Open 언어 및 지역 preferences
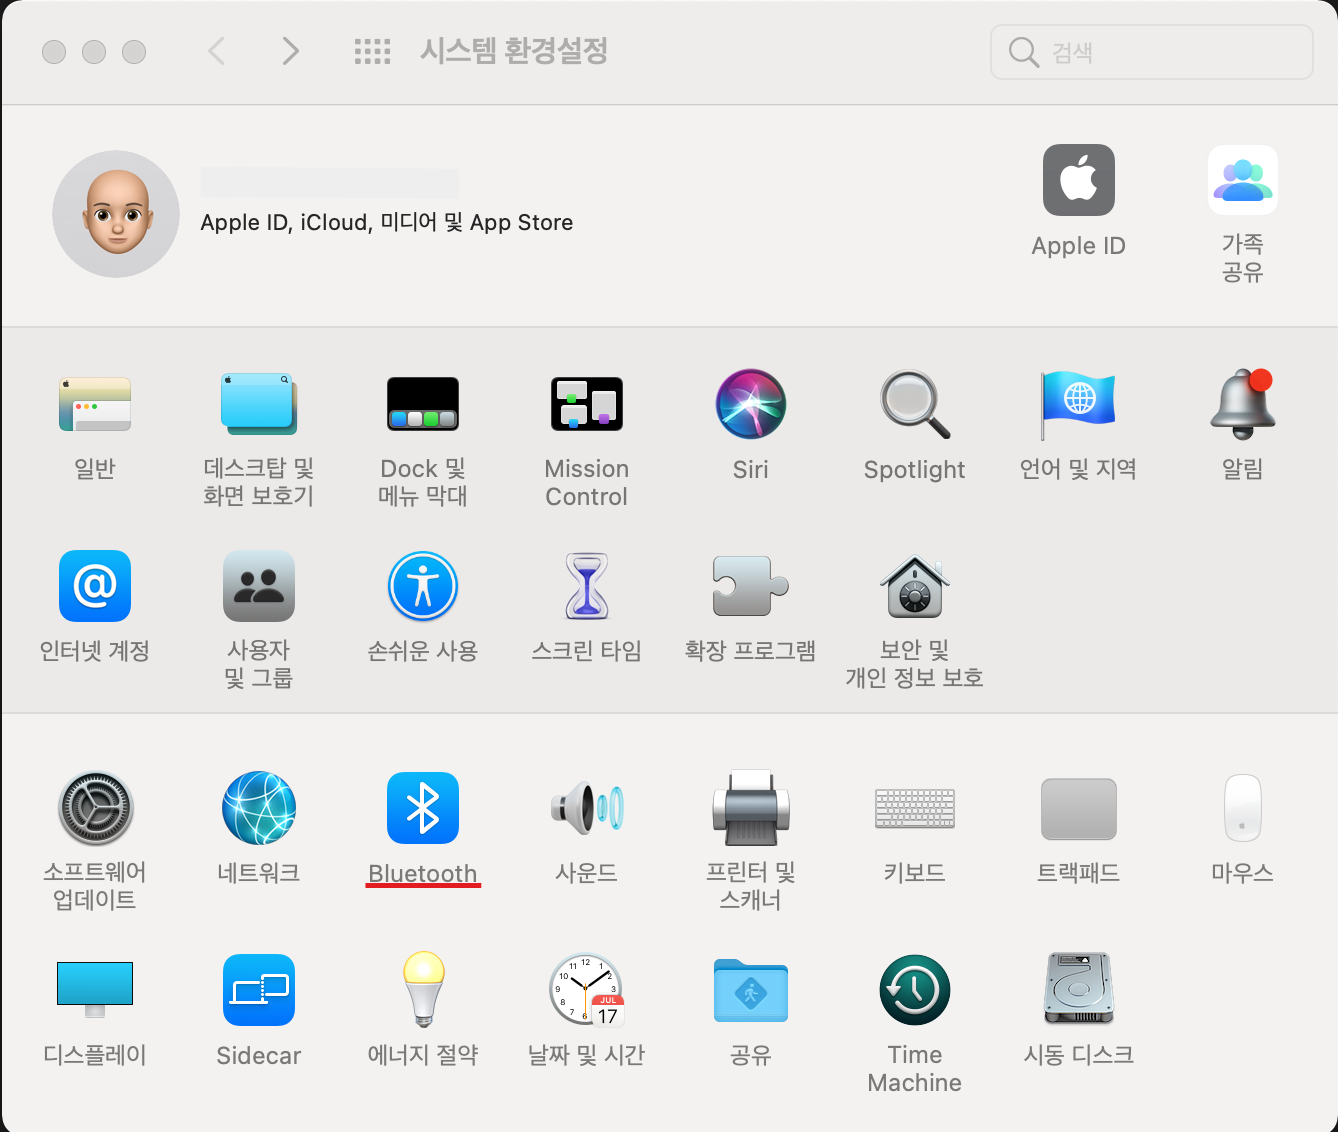This screenshot has height=1132, width=1338. [1078, 404]
